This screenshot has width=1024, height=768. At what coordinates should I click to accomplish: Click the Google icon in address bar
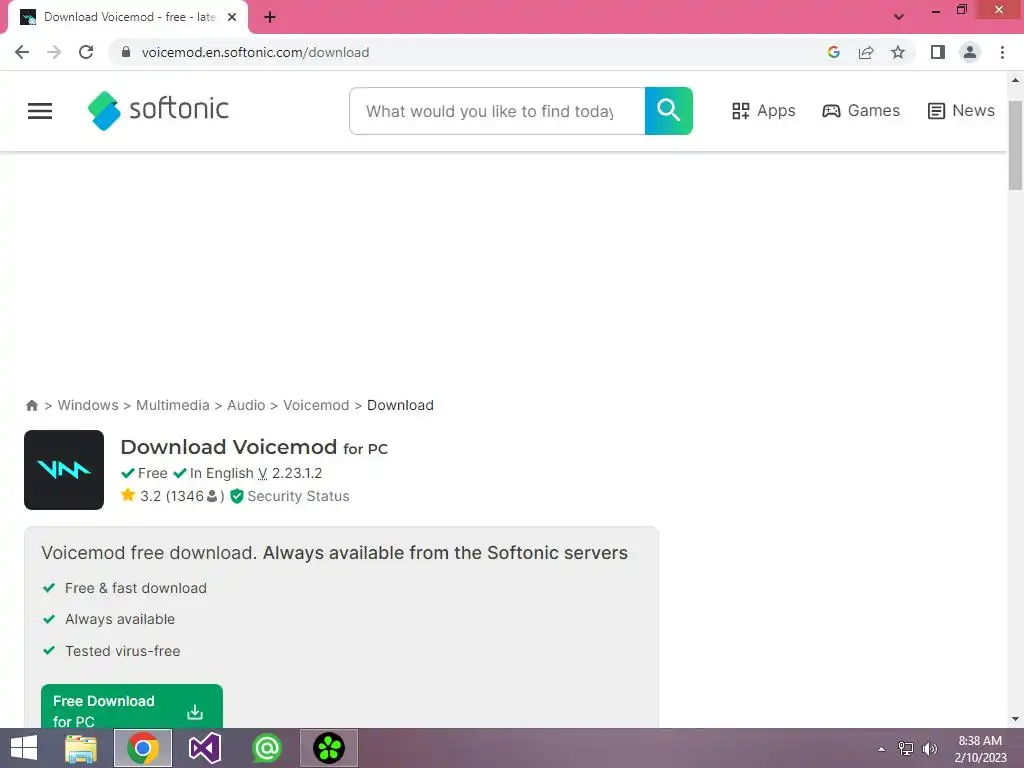click(833, 52)
